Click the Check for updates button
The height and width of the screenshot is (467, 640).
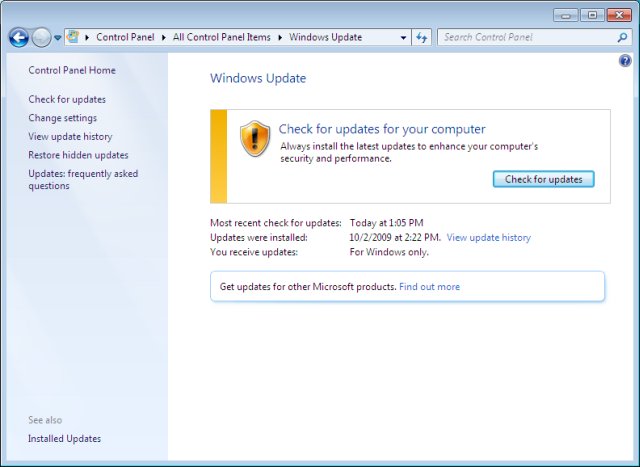543,179
